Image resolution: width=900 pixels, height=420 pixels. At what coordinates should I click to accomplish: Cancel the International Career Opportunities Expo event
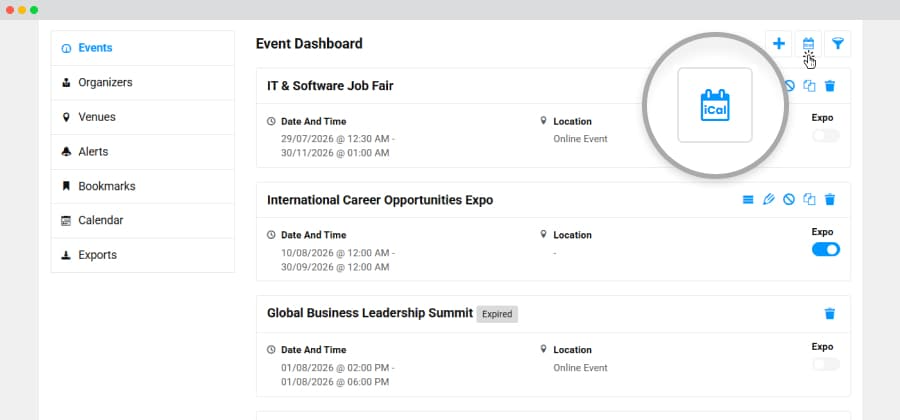789,200
